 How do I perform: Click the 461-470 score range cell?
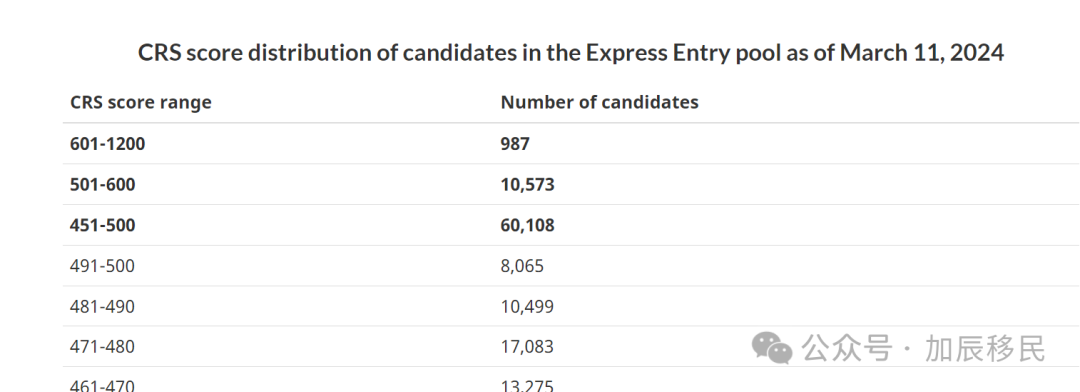[x=102, y=385]
